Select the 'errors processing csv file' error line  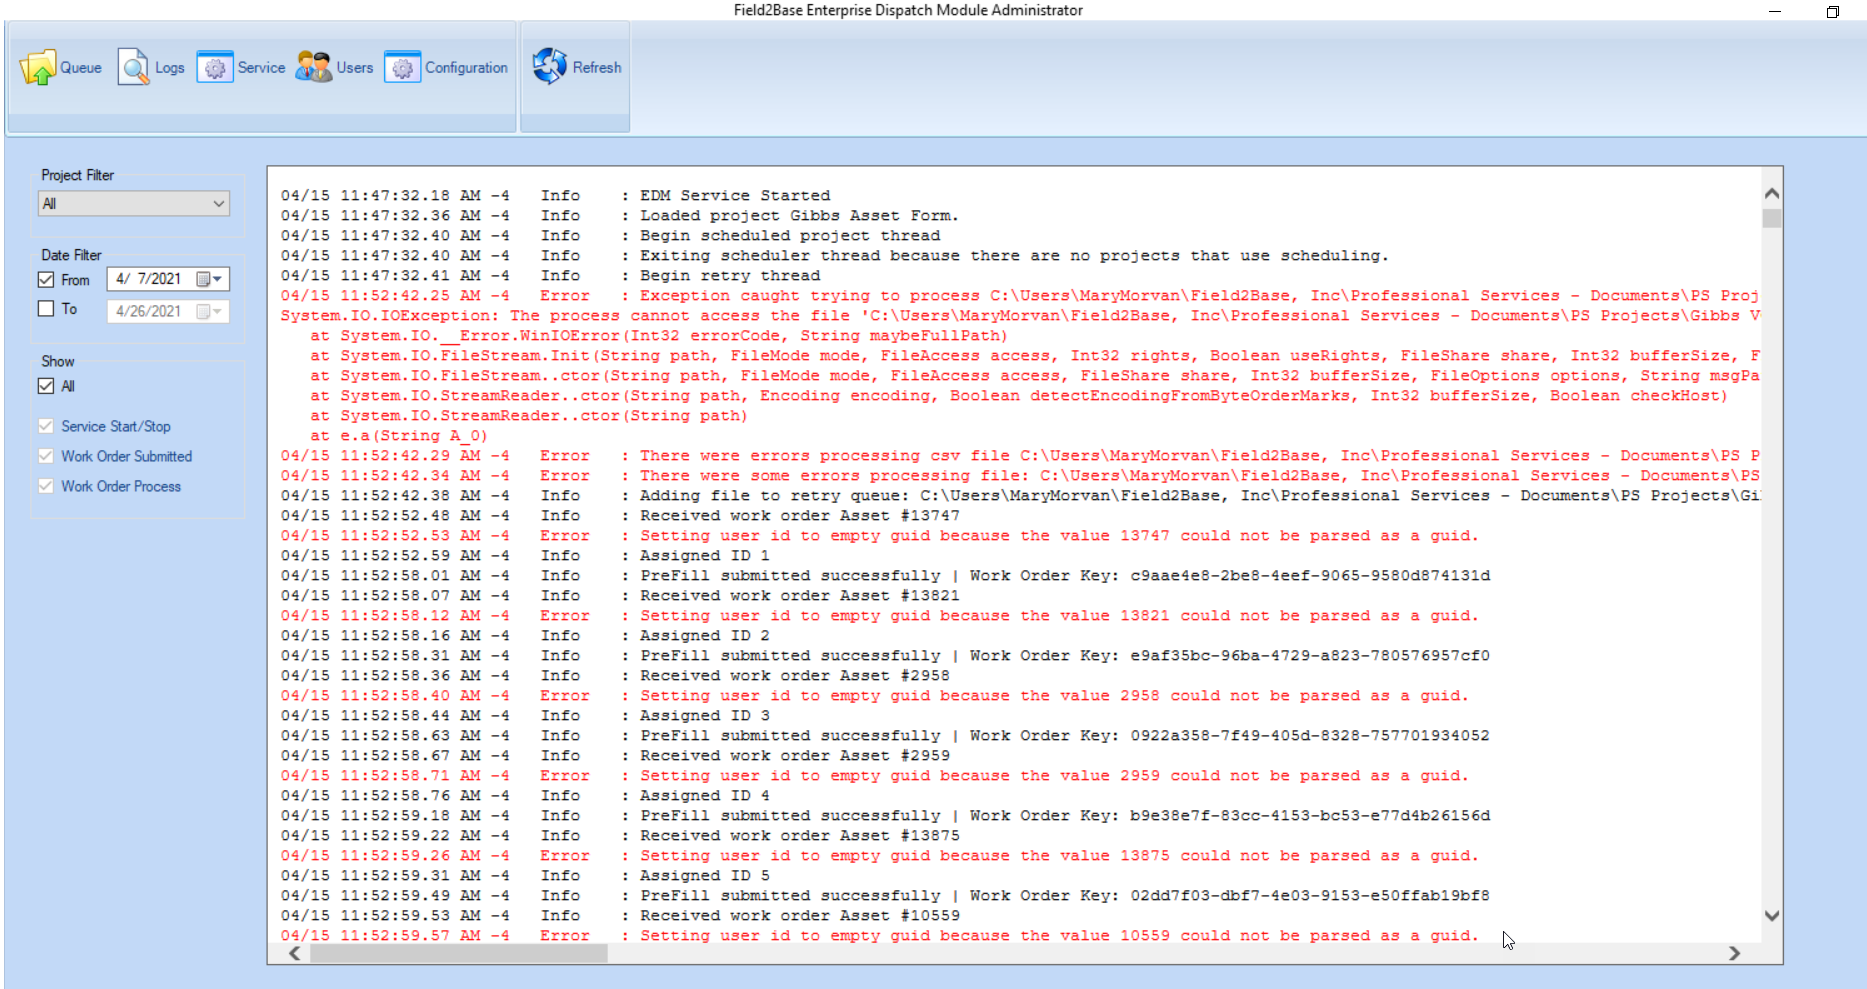[1020, 456]
